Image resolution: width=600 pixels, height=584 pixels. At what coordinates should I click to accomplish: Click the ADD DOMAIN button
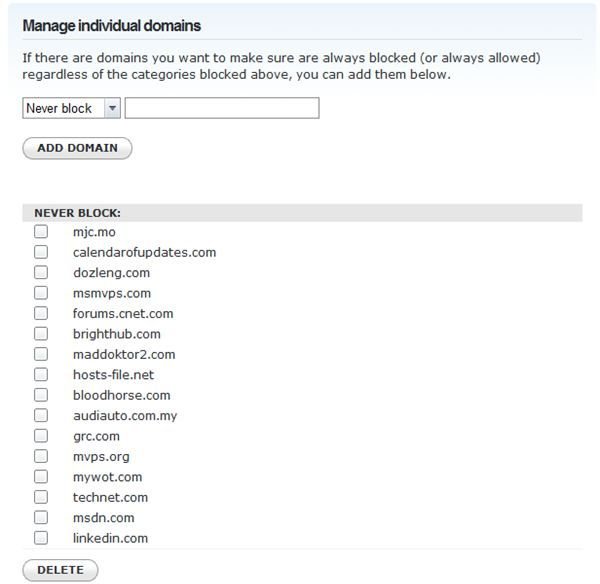[77, 148]
